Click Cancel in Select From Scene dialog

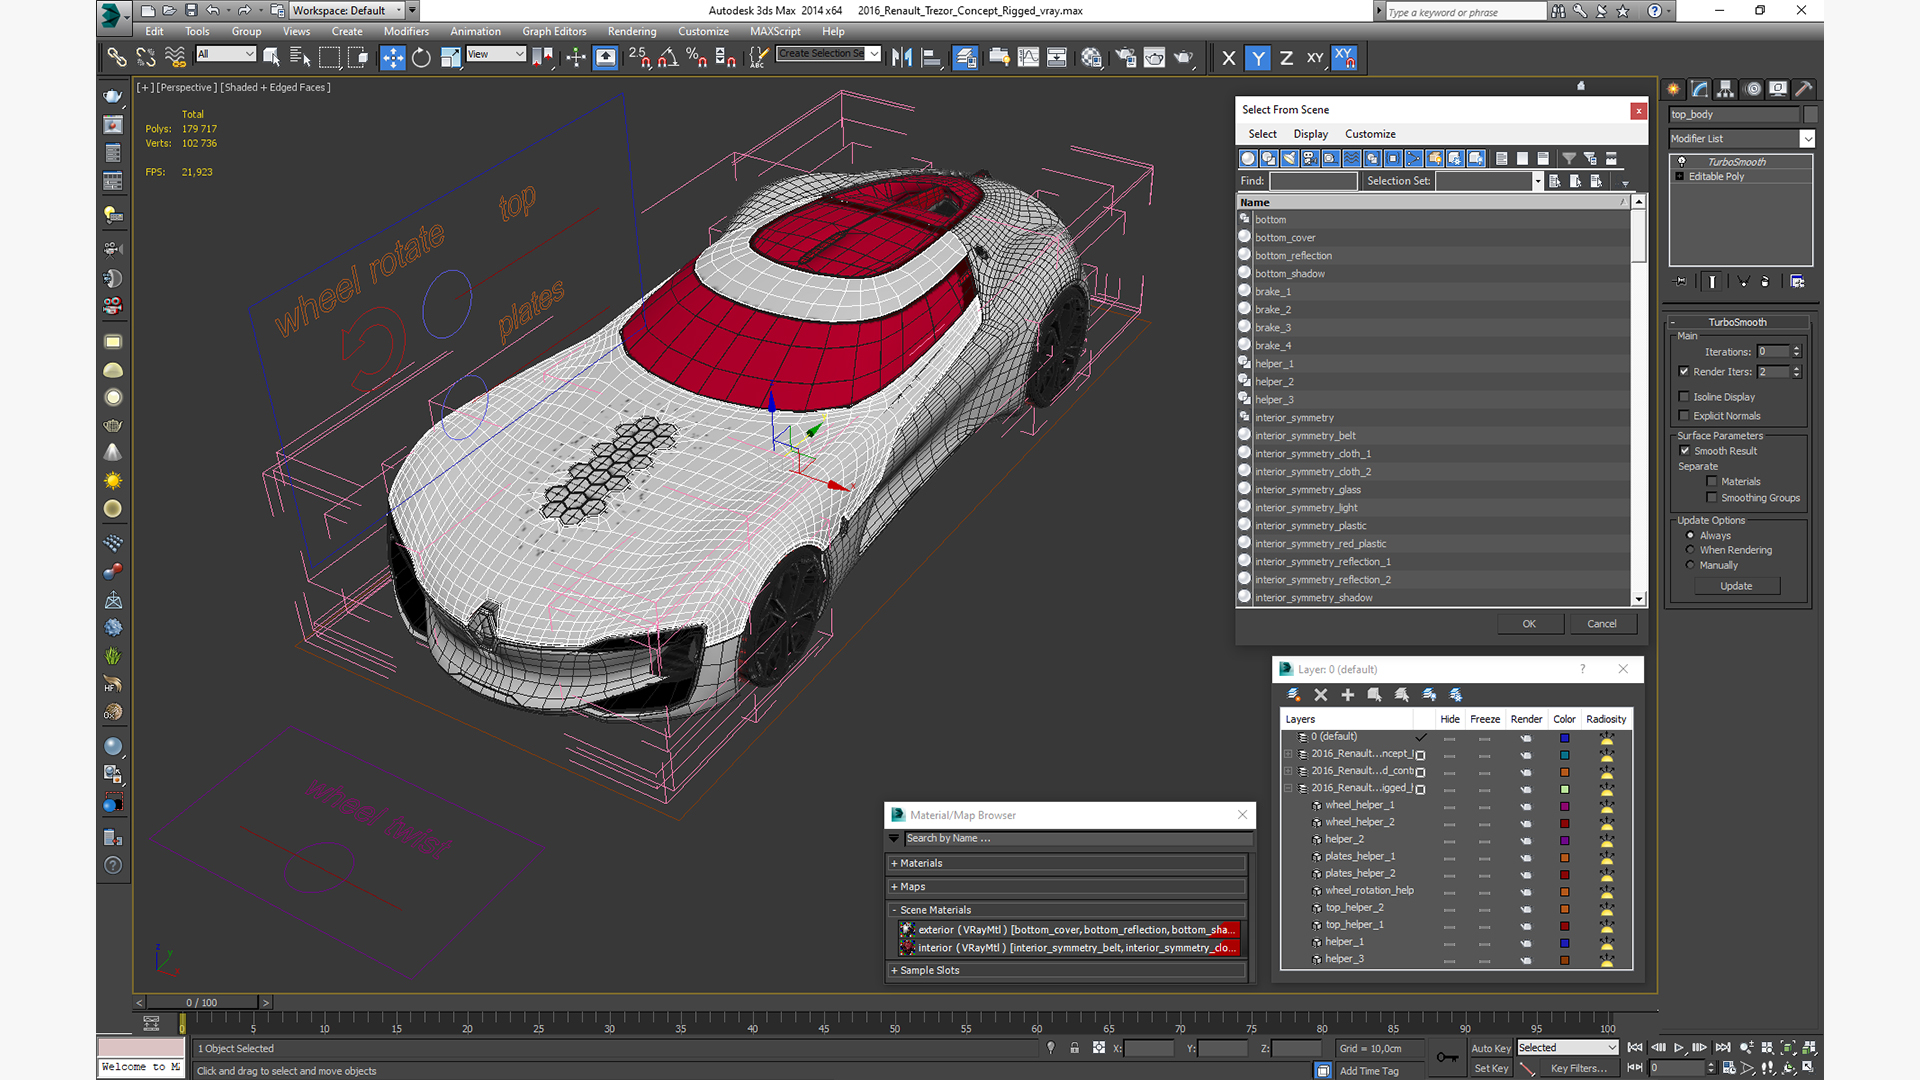click(1602, 624)
